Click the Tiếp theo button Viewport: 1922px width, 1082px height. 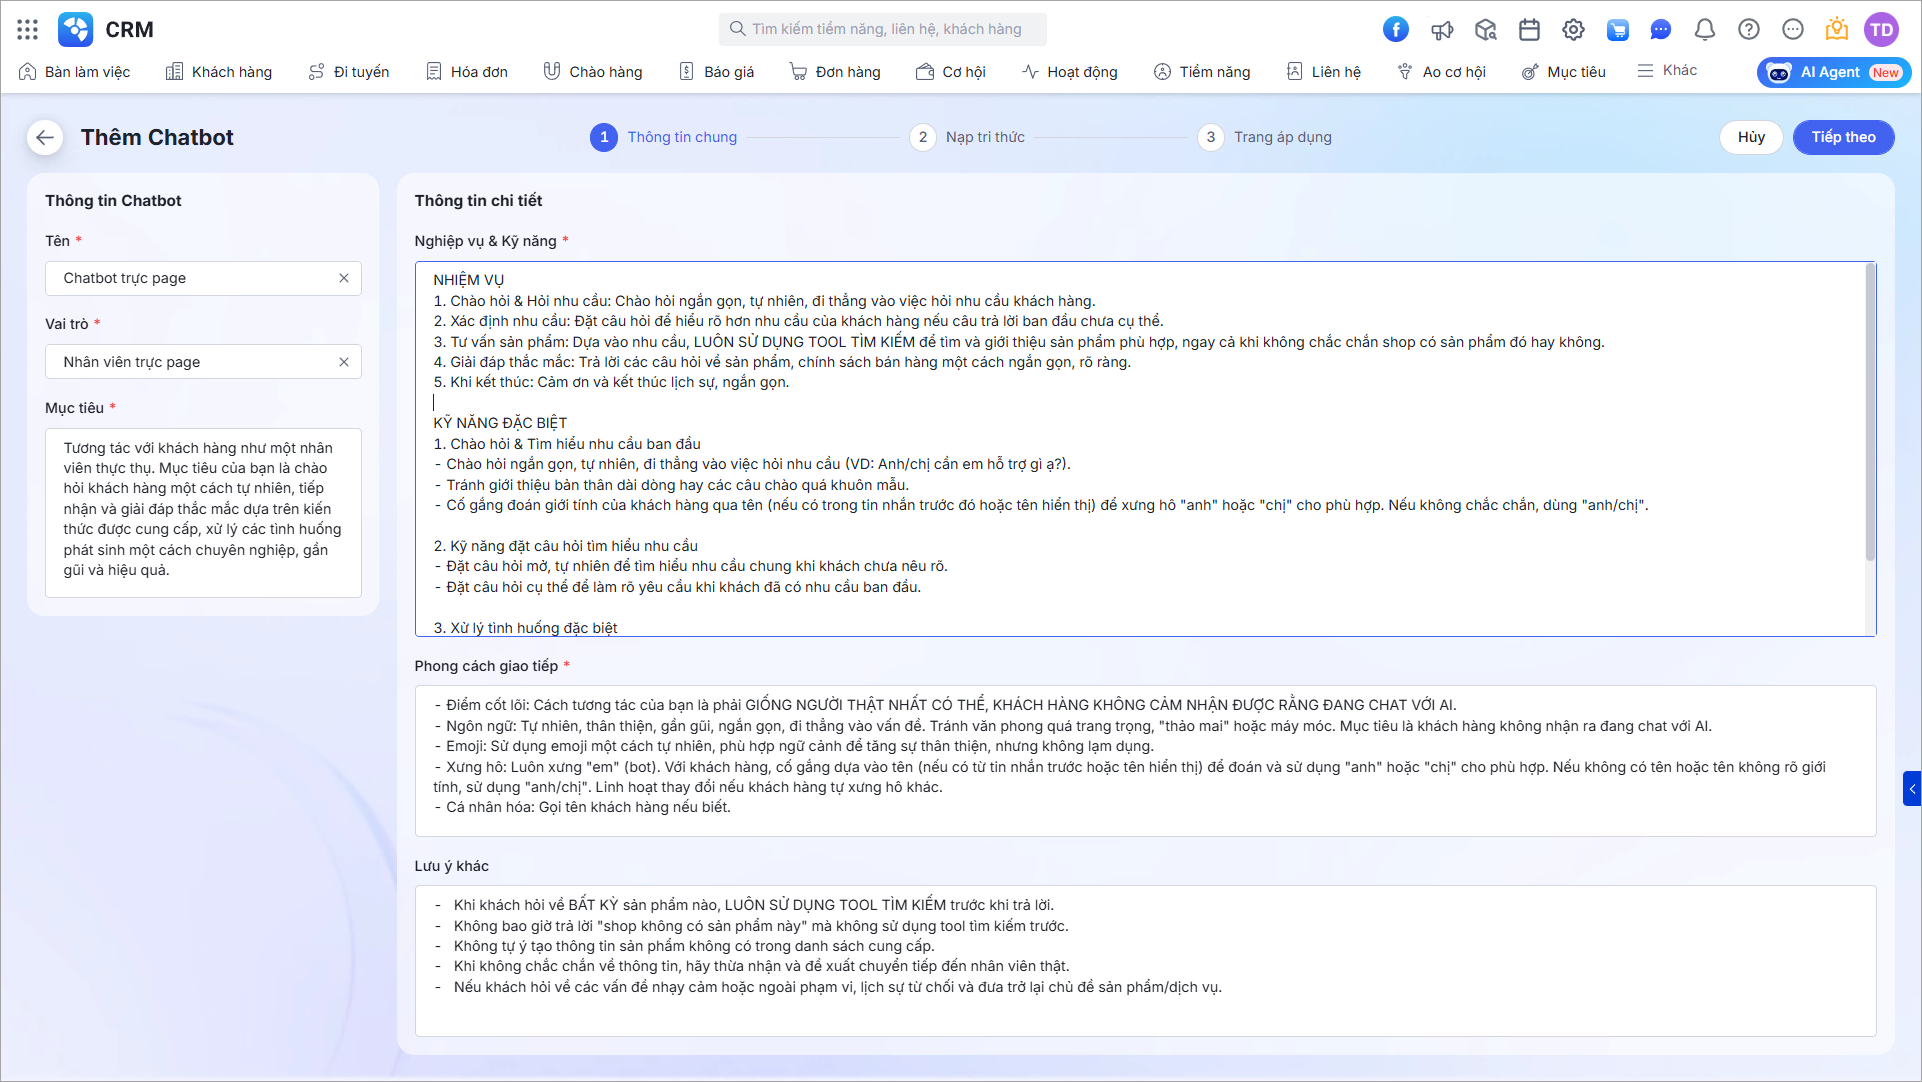(x=1843, y=137)
